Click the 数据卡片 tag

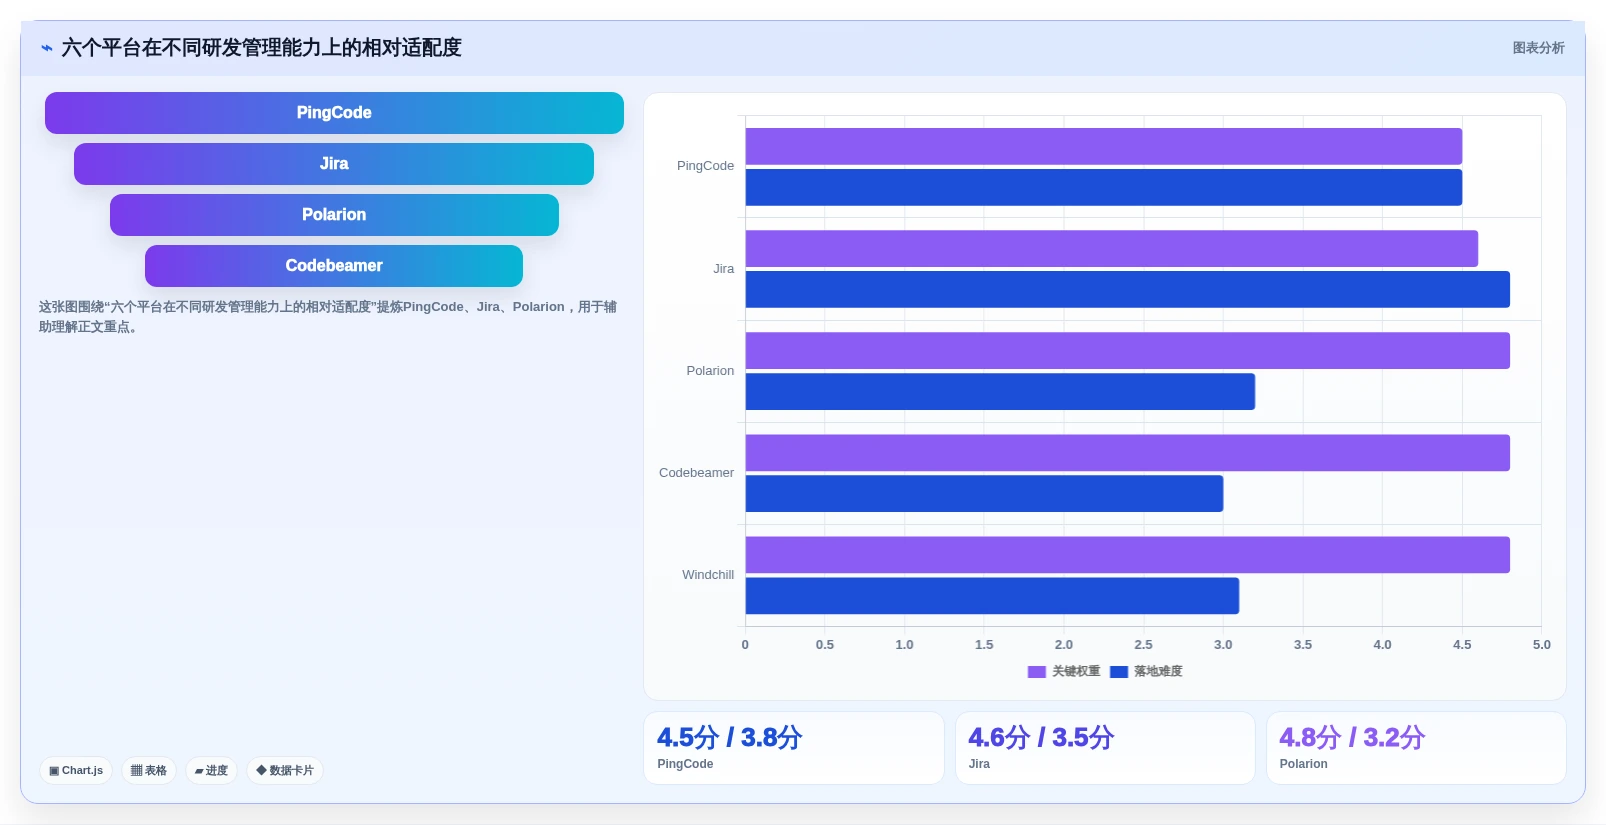[x=285, y=770]
